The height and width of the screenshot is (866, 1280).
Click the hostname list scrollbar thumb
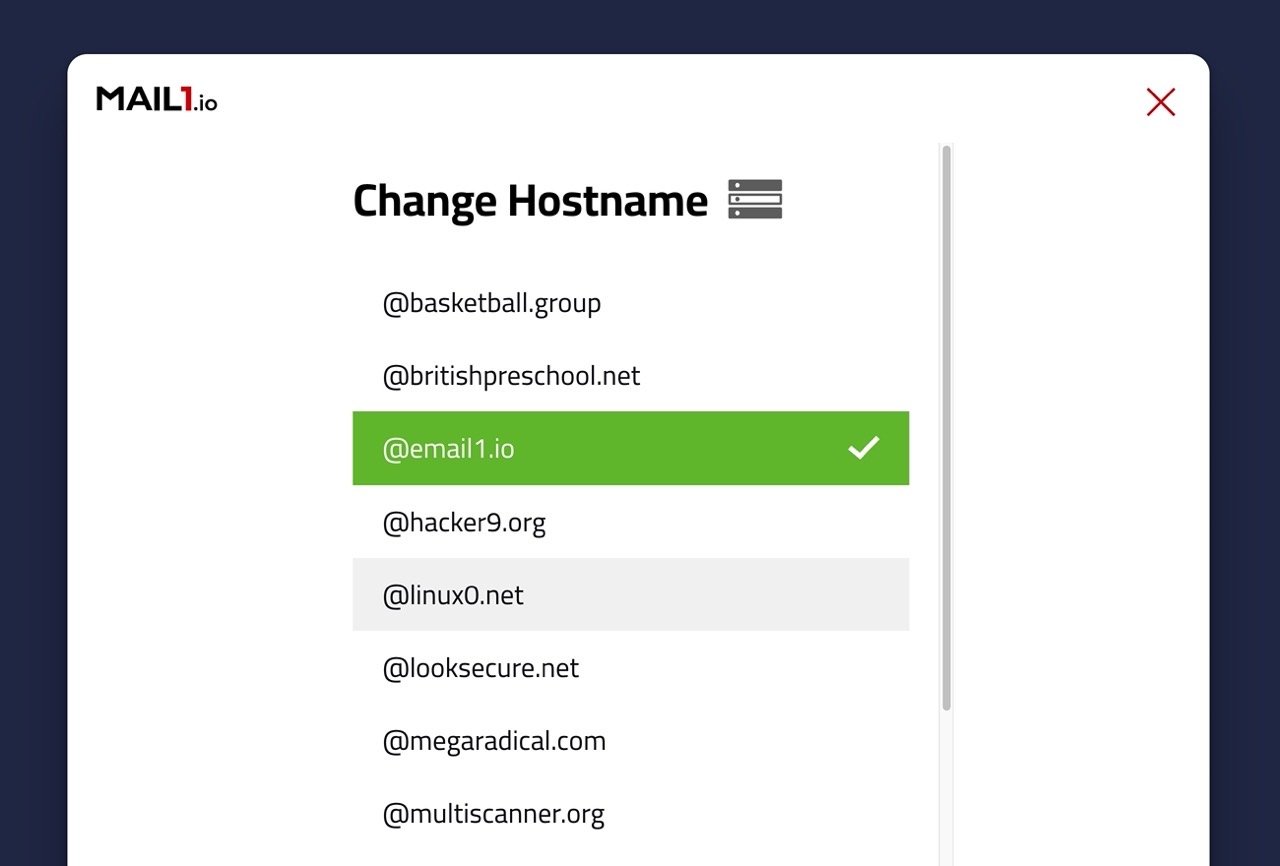946,428
